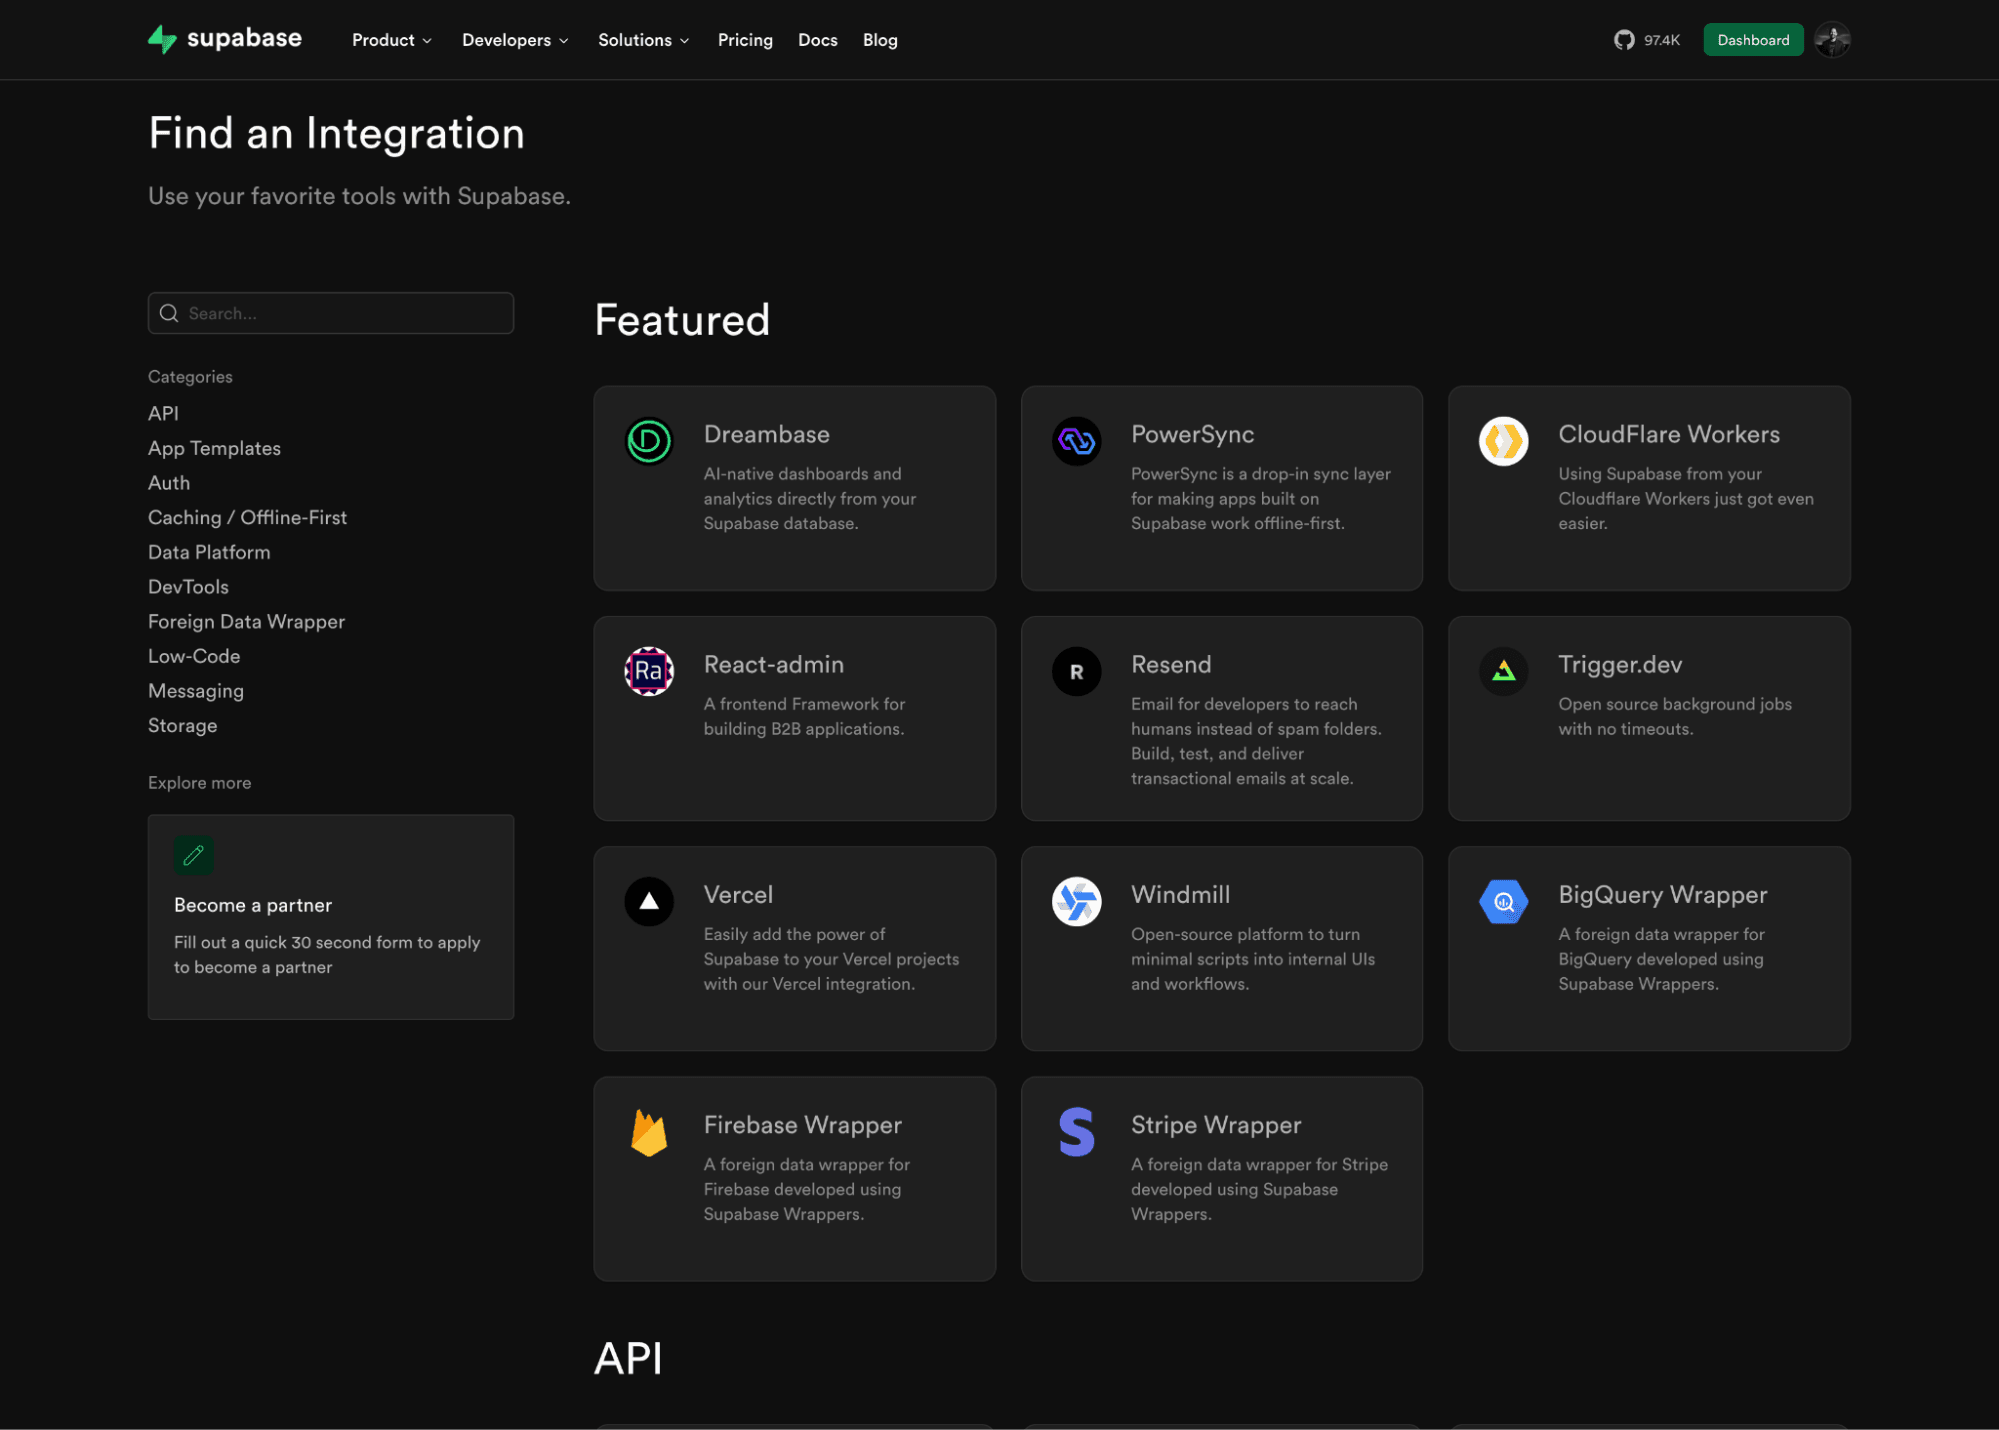Expand the Developers dropdown menu

[x=514, y=40]
